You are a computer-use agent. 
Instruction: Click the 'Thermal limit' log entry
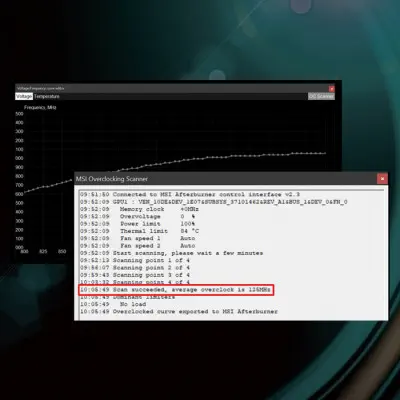pos(140,231)
